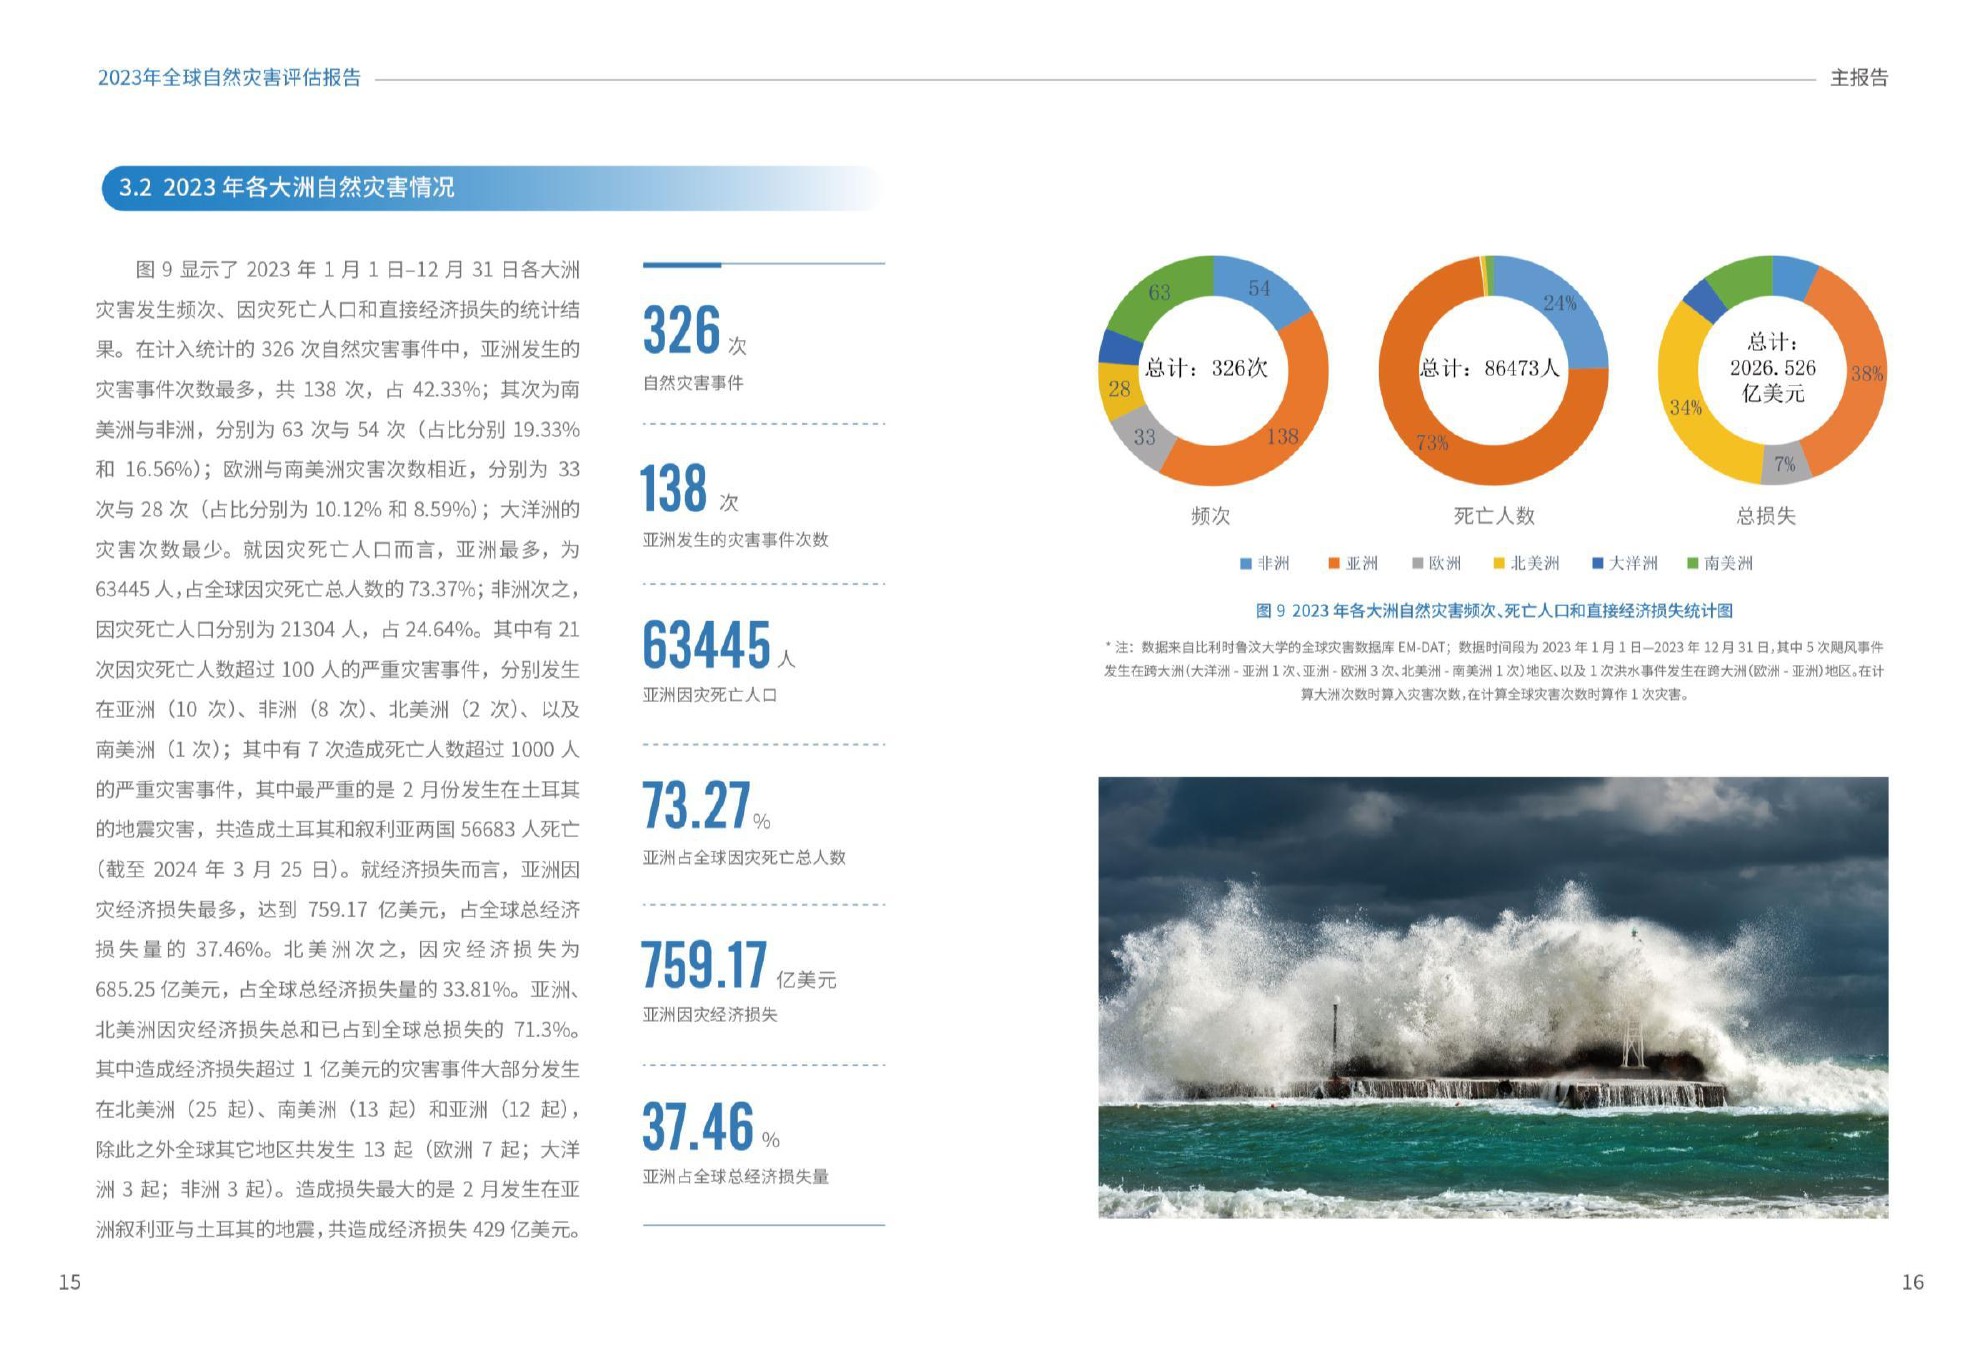Click the 34% yellow segment of losses donut
The height and width of the screenshot is (1347, 1983).
coord(1686,408)
